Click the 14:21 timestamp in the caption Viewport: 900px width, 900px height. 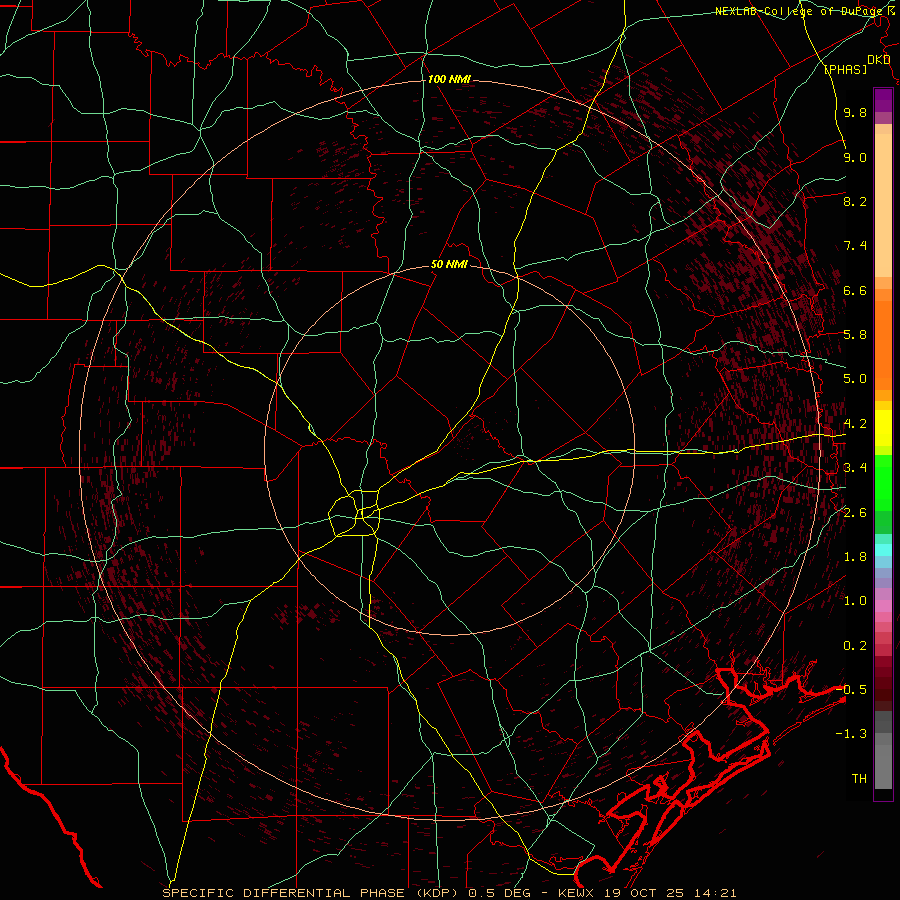pos(716,893)
